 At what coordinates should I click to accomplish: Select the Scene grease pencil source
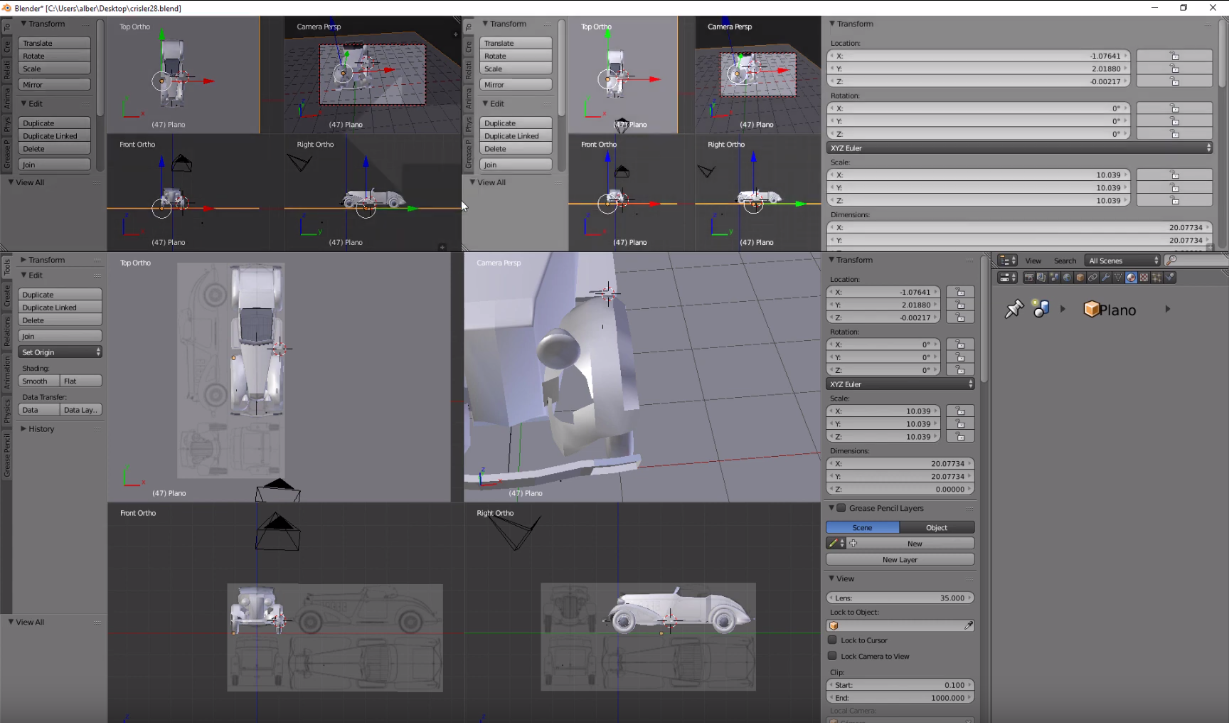click(x=862, y=527)
